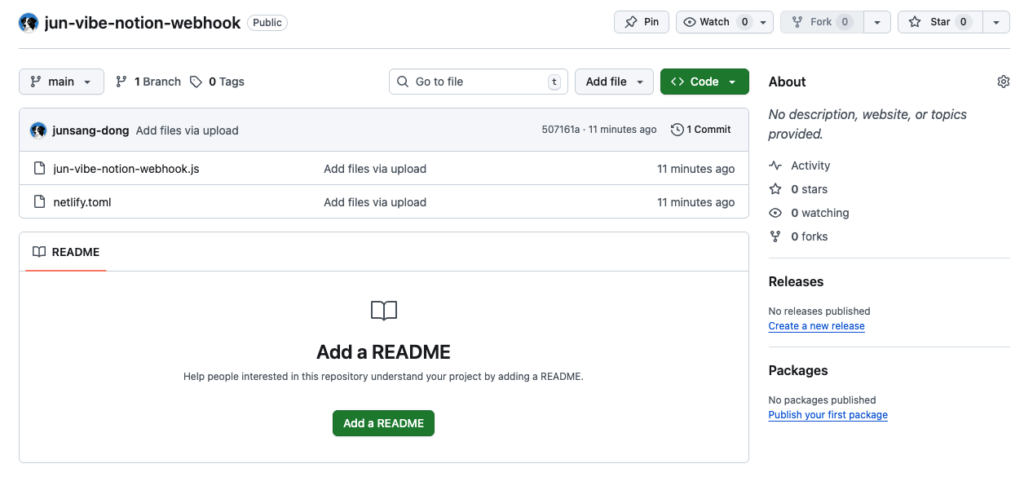Click into the Go to file field
This screenshot has height=477, width=1024.
pyautogui.click(x=478, y=82)
